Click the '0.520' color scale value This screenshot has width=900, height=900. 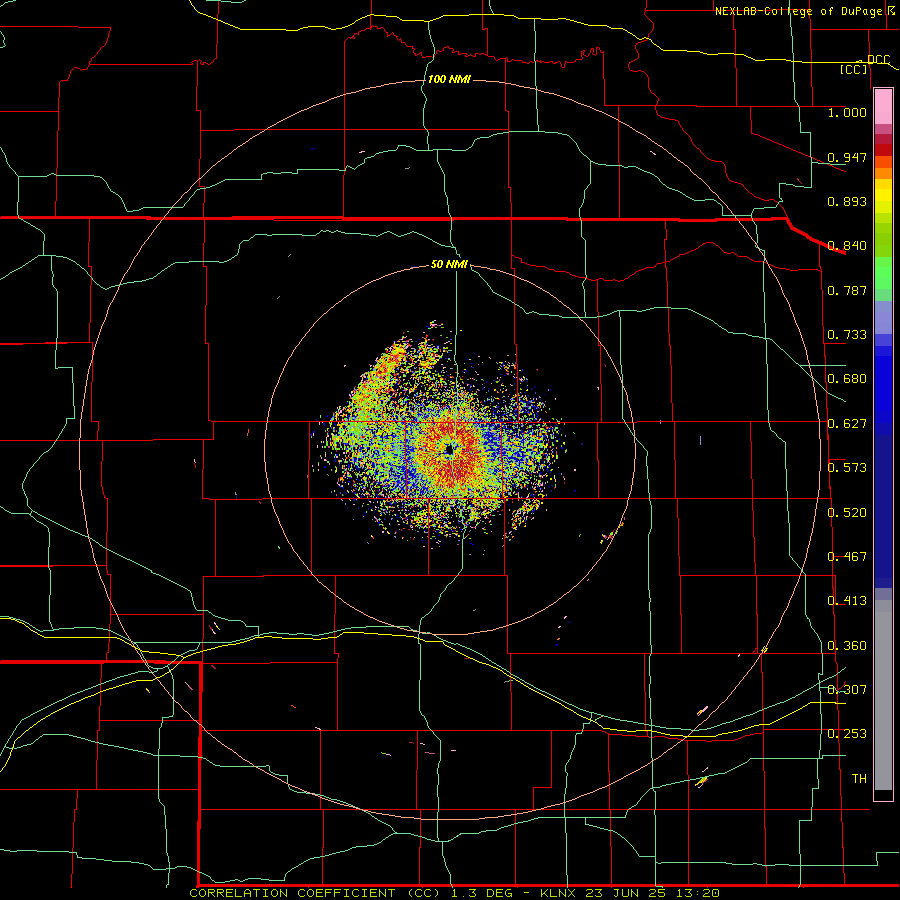847,513
